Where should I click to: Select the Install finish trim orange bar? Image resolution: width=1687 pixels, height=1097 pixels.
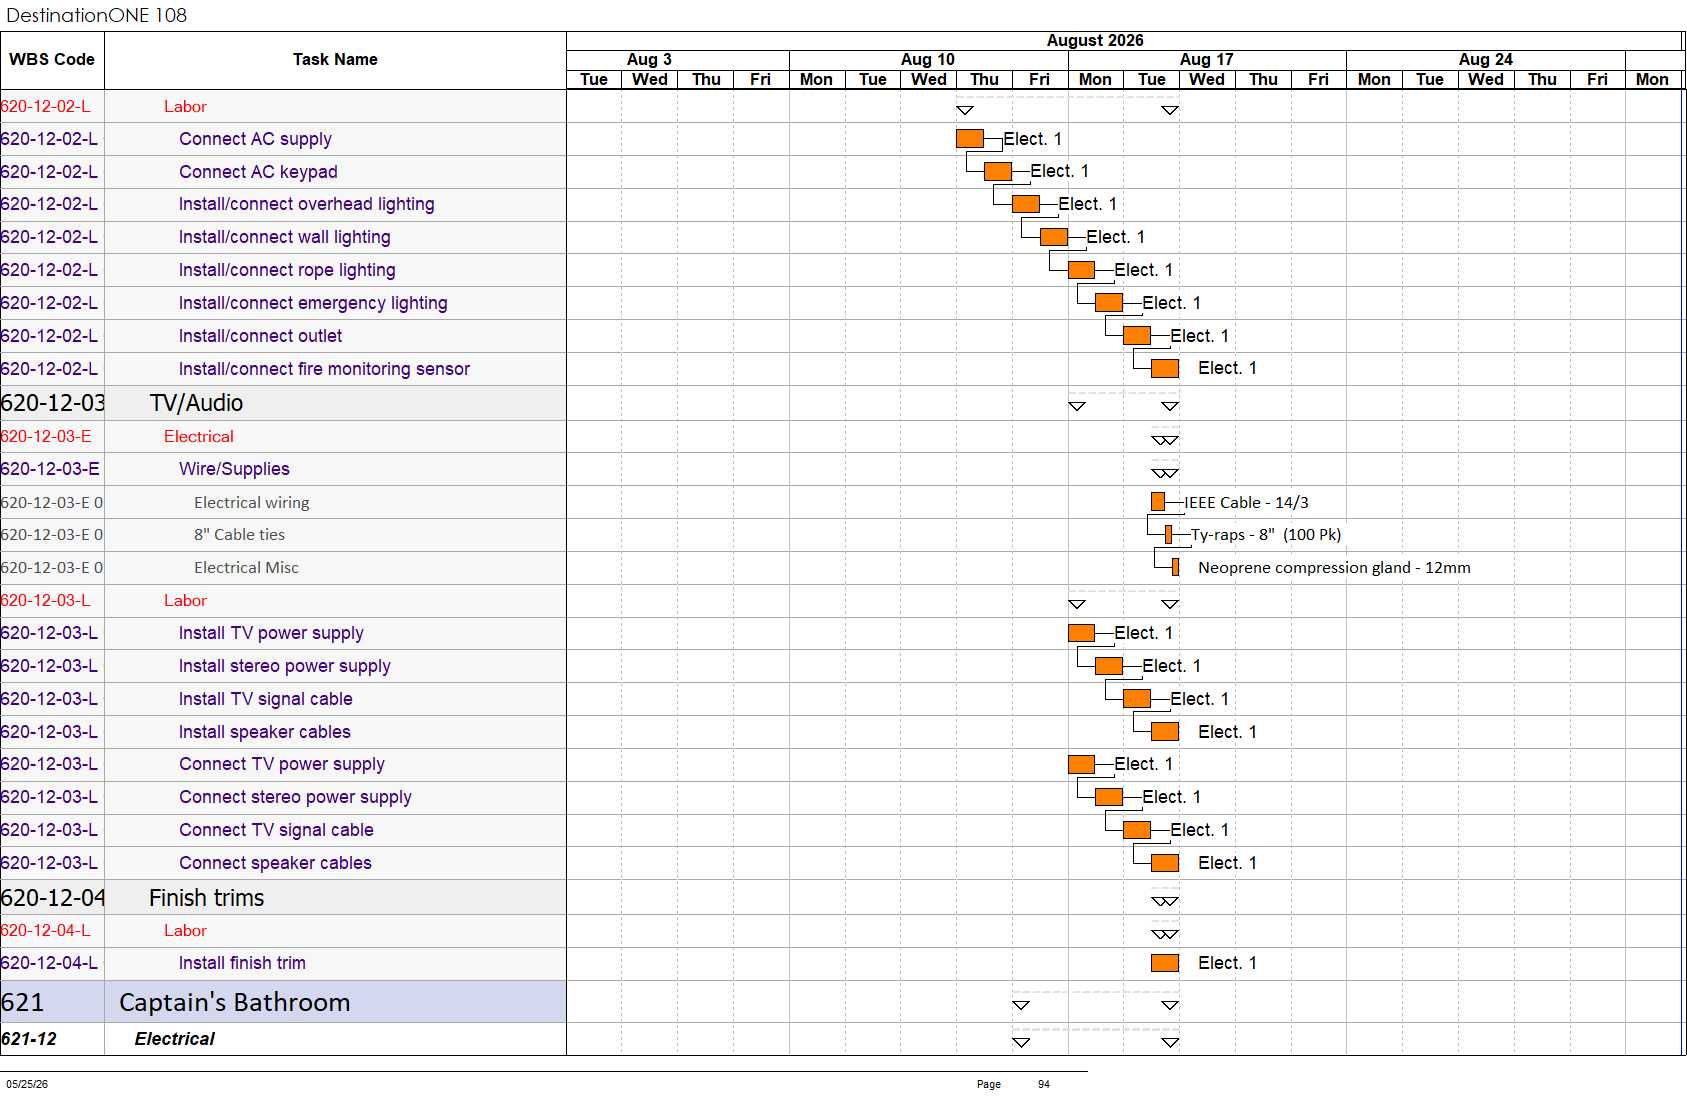tap(1165, 963)
